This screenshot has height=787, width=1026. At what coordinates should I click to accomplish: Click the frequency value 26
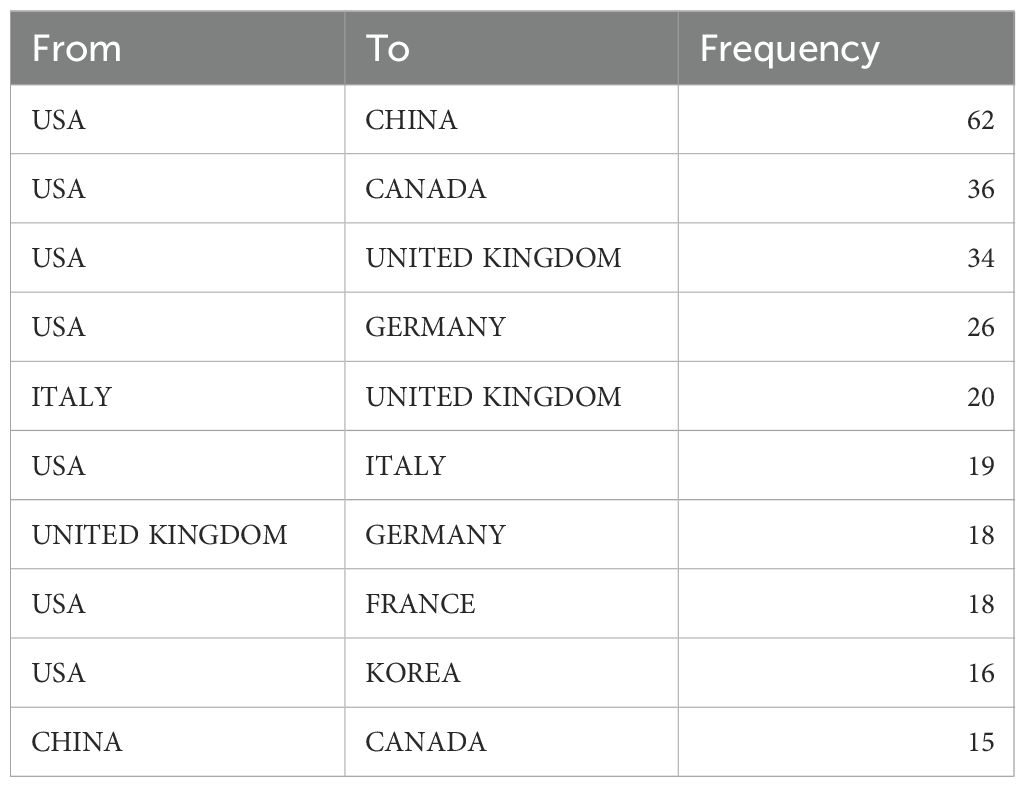[980, 327]
